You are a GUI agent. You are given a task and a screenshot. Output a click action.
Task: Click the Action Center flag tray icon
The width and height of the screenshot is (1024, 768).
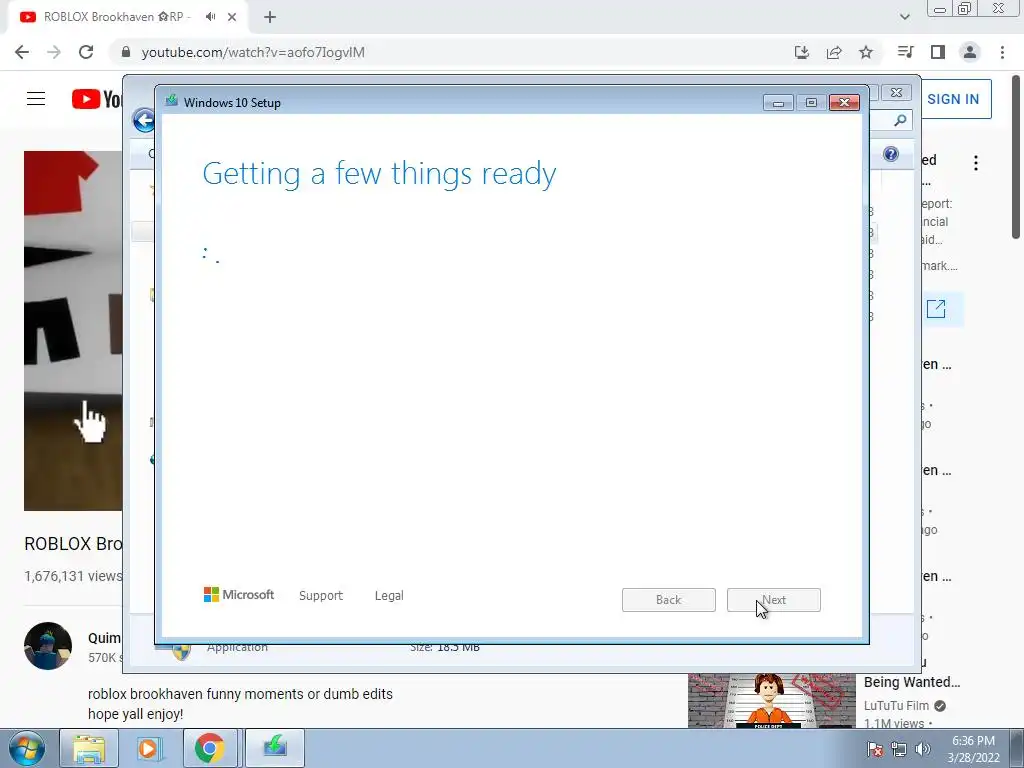pyautogui.click(x=874, y=749)
